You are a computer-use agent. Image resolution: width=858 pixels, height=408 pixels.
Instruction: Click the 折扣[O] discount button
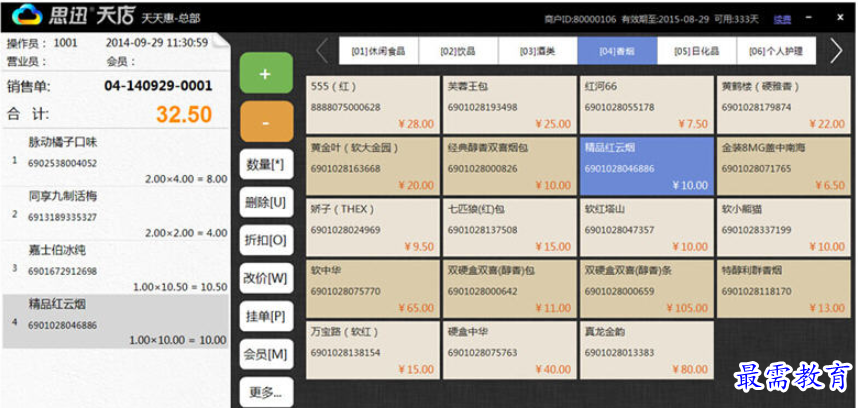point(266,240)
